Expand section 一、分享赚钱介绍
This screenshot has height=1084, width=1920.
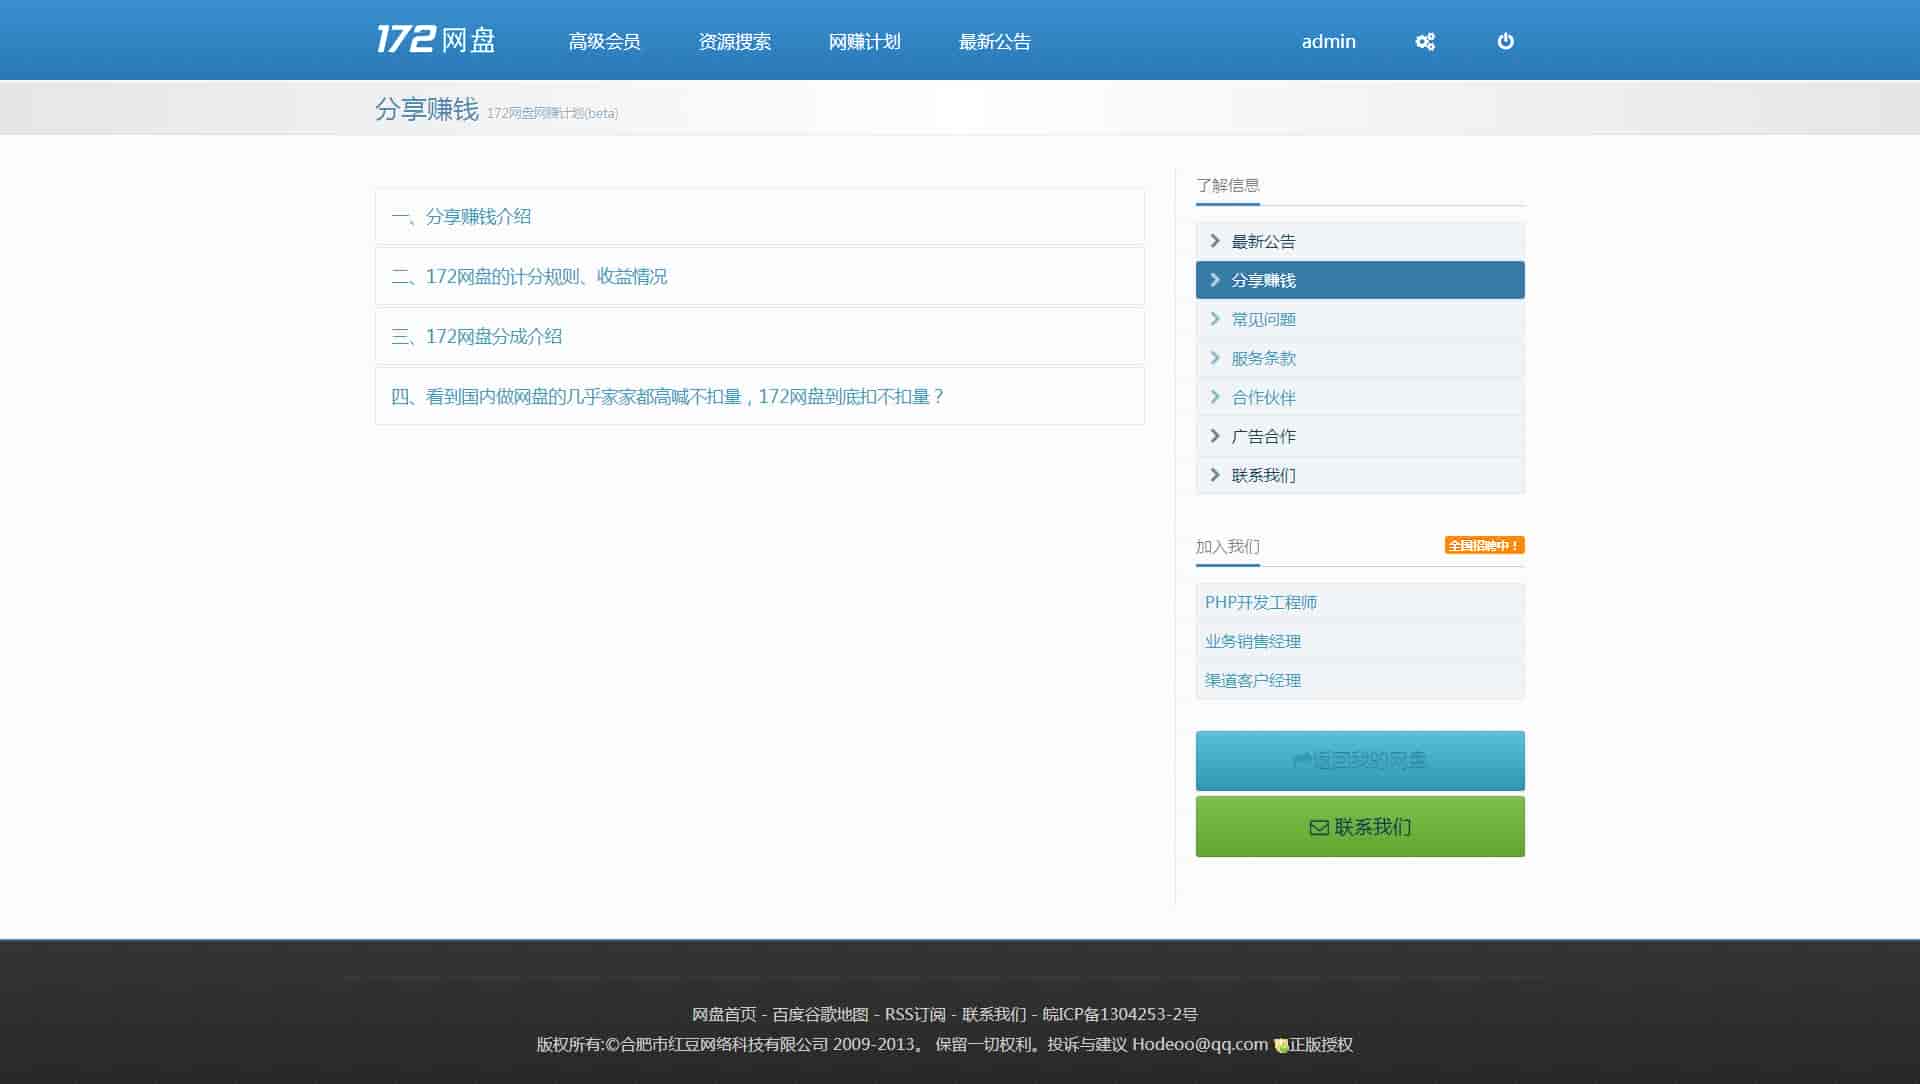click(461, 217)
